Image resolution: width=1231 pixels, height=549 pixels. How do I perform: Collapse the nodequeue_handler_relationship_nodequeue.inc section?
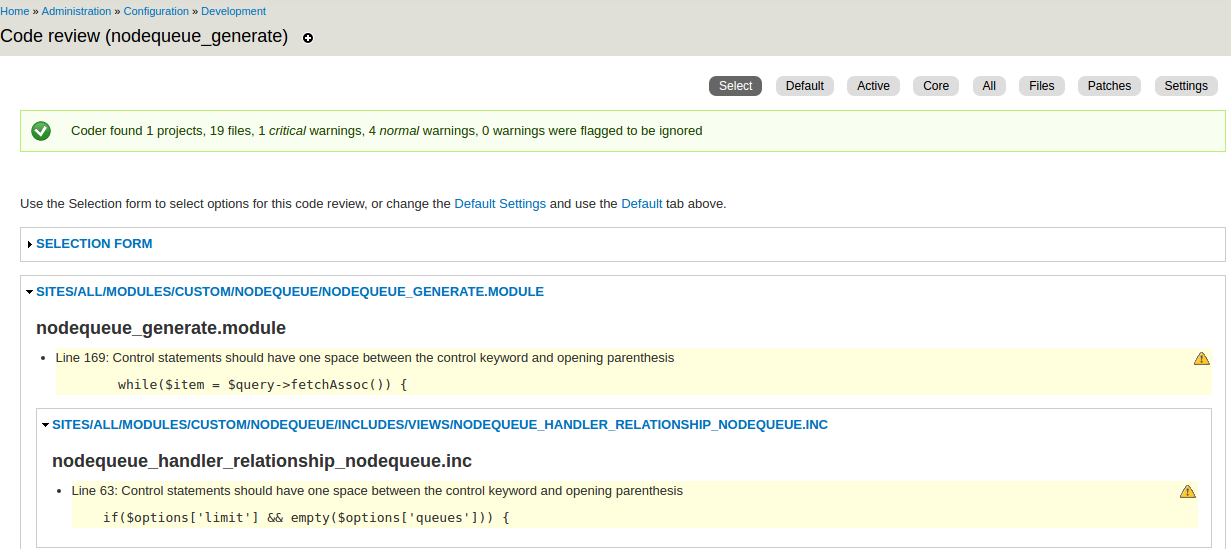[x=439, y=425]
